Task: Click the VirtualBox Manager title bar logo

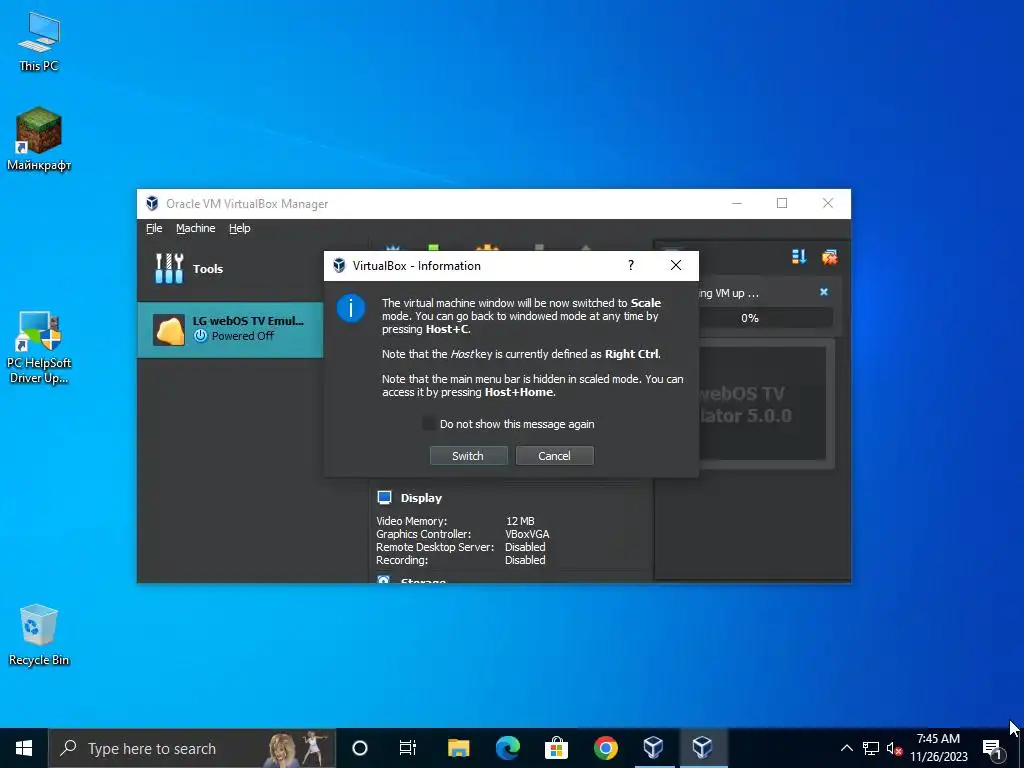Action: coord(152,203)
